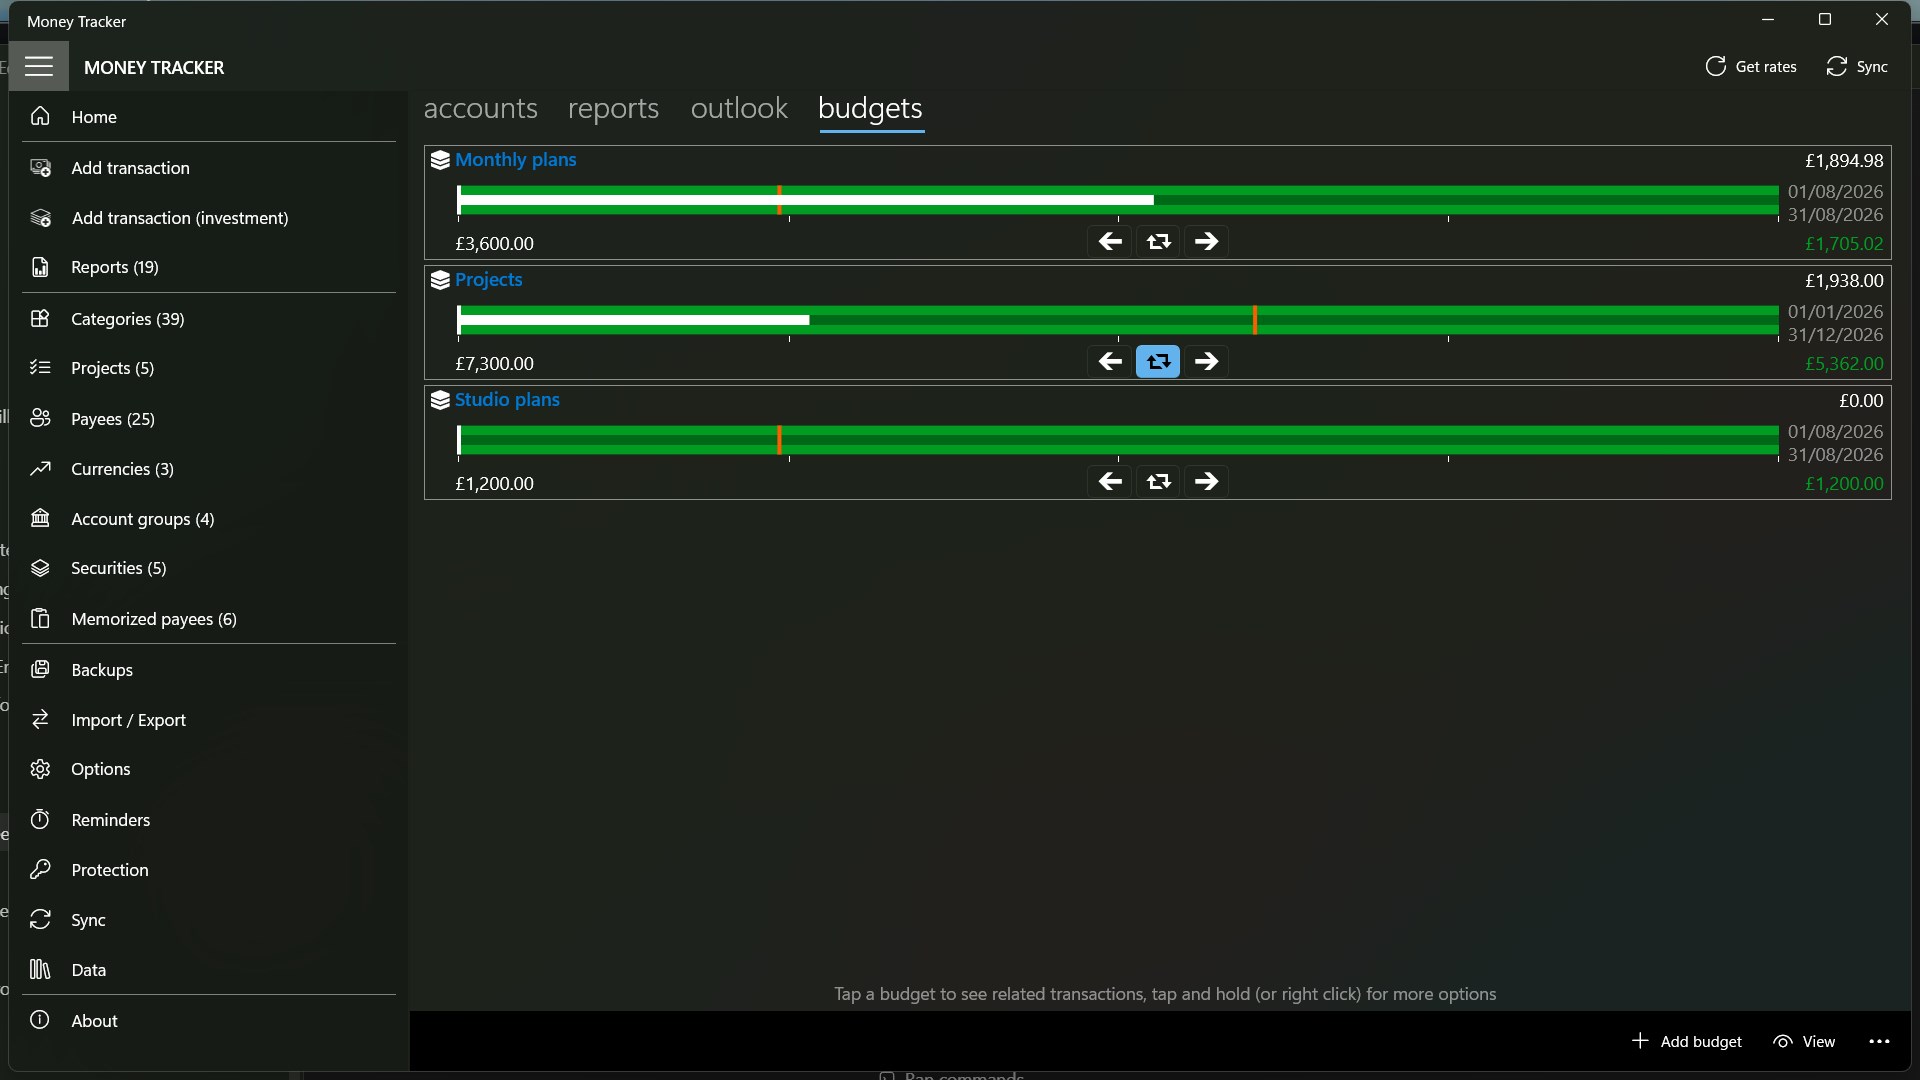Go to next period for Projects budget
1920x1080 pixels.
1206,362
